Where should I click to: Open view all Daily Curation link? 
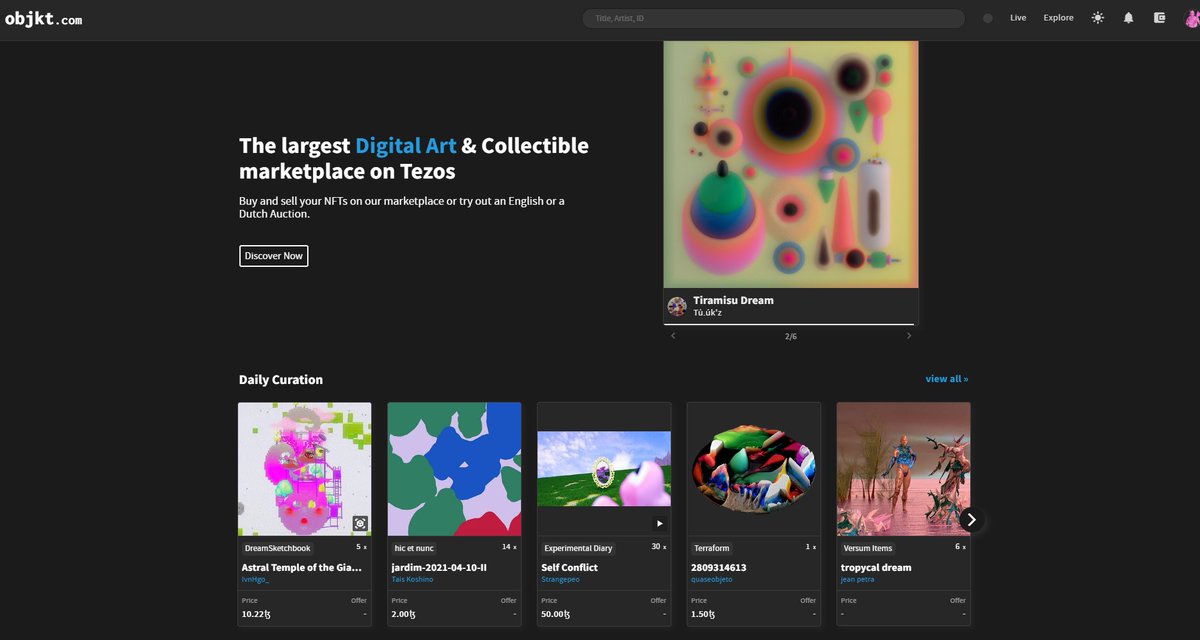click(x=946, y=378)
